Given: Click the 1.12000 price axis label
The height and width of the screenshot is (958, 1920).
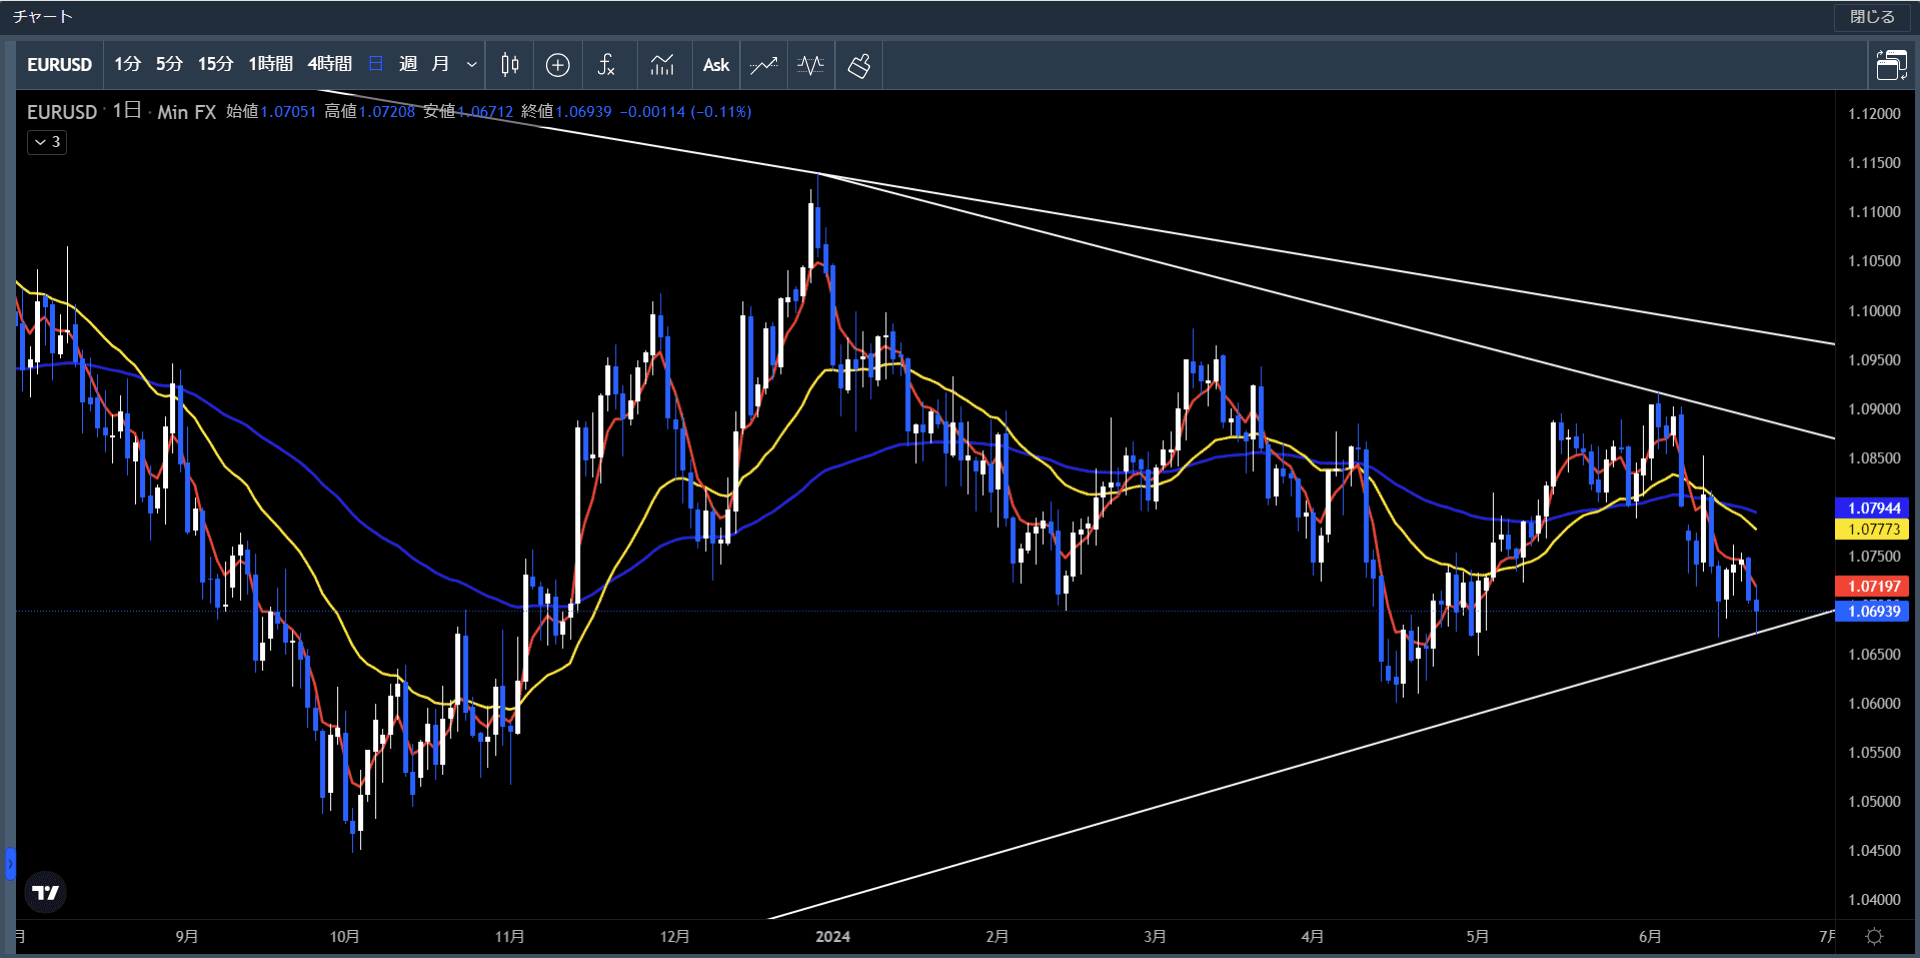Looking at the screenshot, I should click(1874, 114).
